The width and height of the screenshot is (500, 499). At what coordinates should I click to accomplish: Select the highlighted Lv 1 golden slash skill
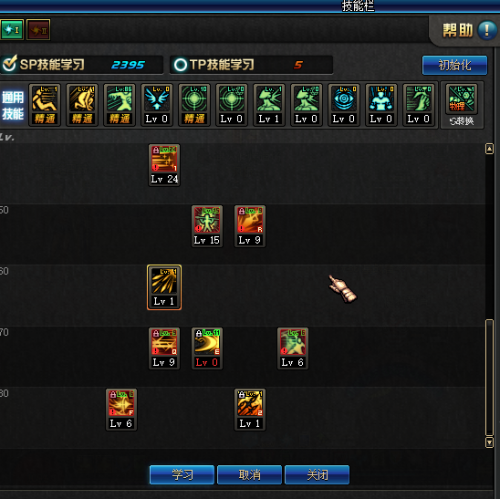pos(164,287)
